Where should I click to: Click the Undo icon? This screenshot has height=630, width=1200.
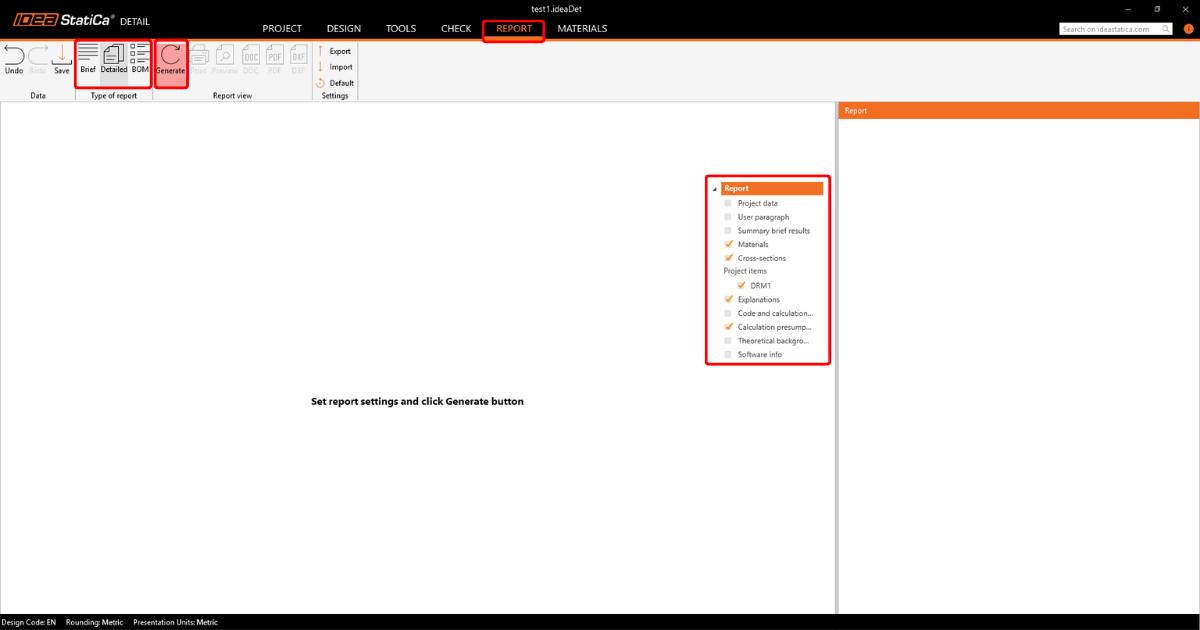point(14,59)
